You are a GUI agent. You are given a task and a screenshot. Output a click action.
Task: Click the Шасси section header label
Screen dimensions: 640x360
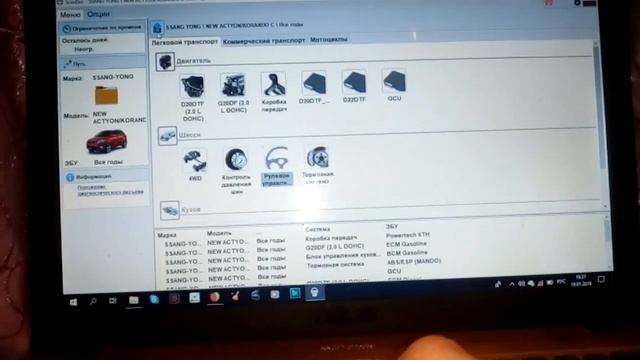click(x=189, y=135)
